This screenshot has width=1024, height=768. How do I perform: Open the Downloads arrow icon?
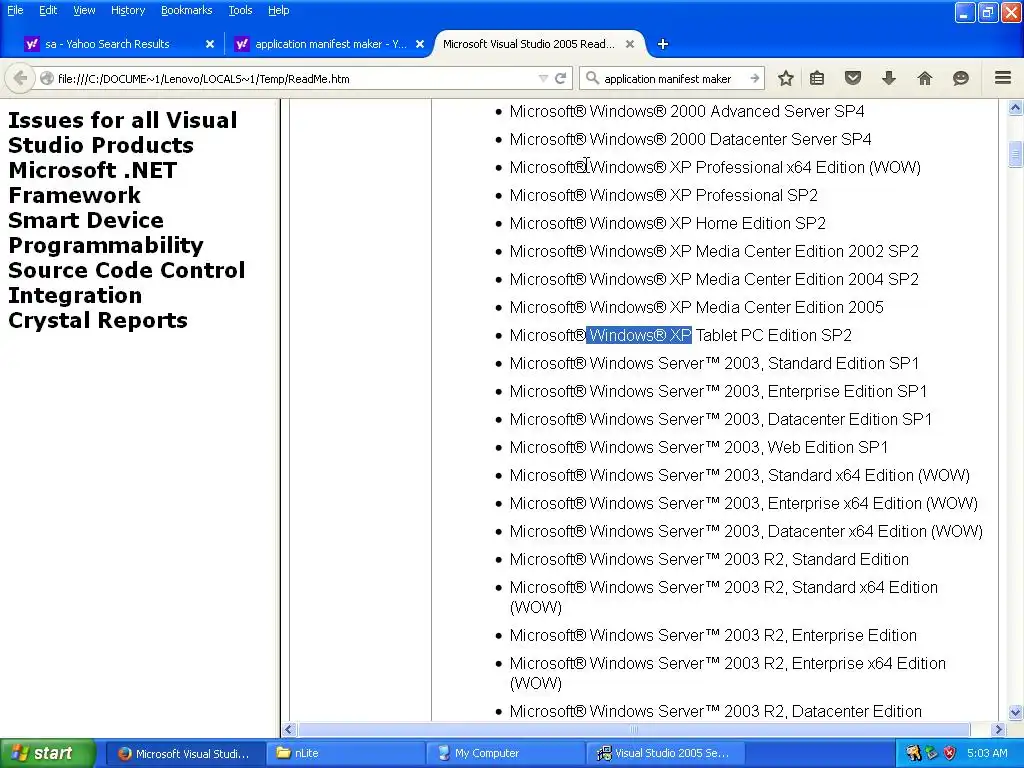pos(889,78)
